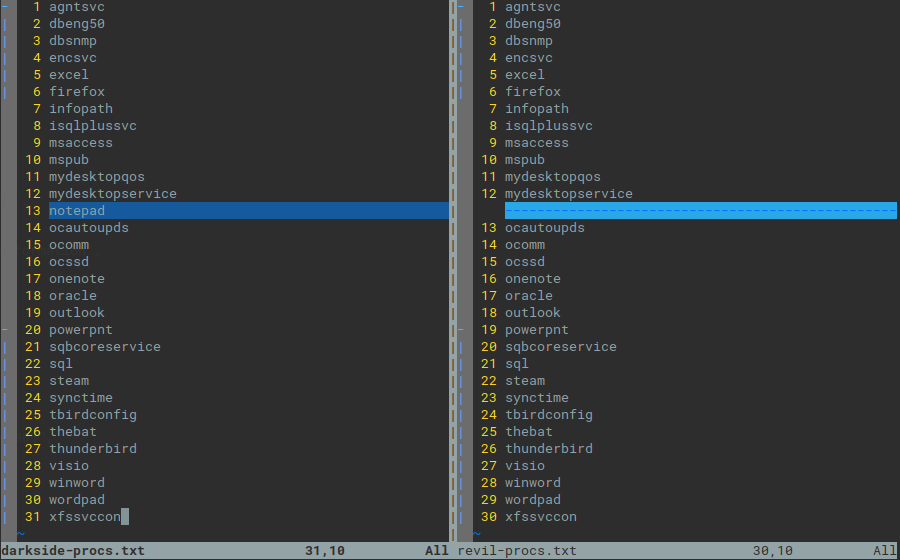Click mydesktopqos in the darkside-procs.txt pane

click(97, 177)
